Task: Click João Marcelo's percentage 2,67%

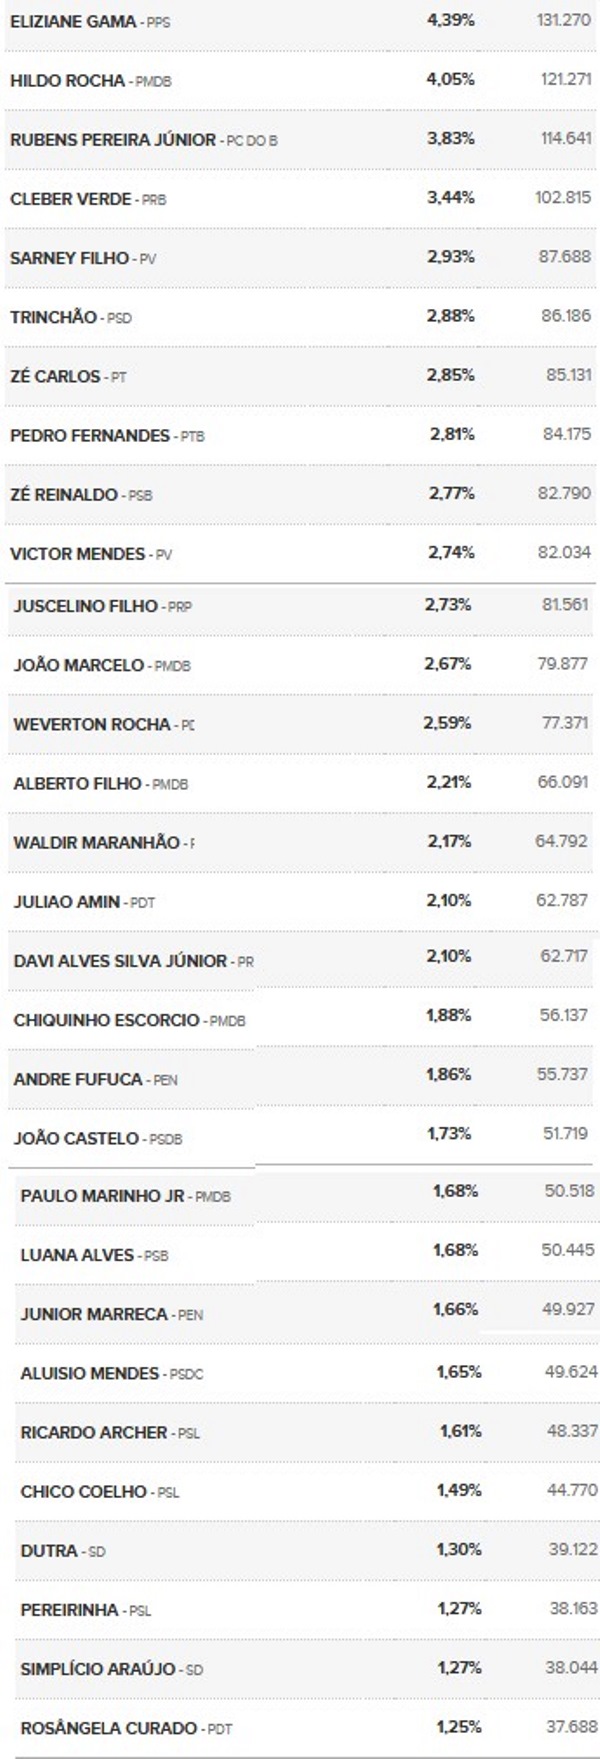Action: (447, 663)
